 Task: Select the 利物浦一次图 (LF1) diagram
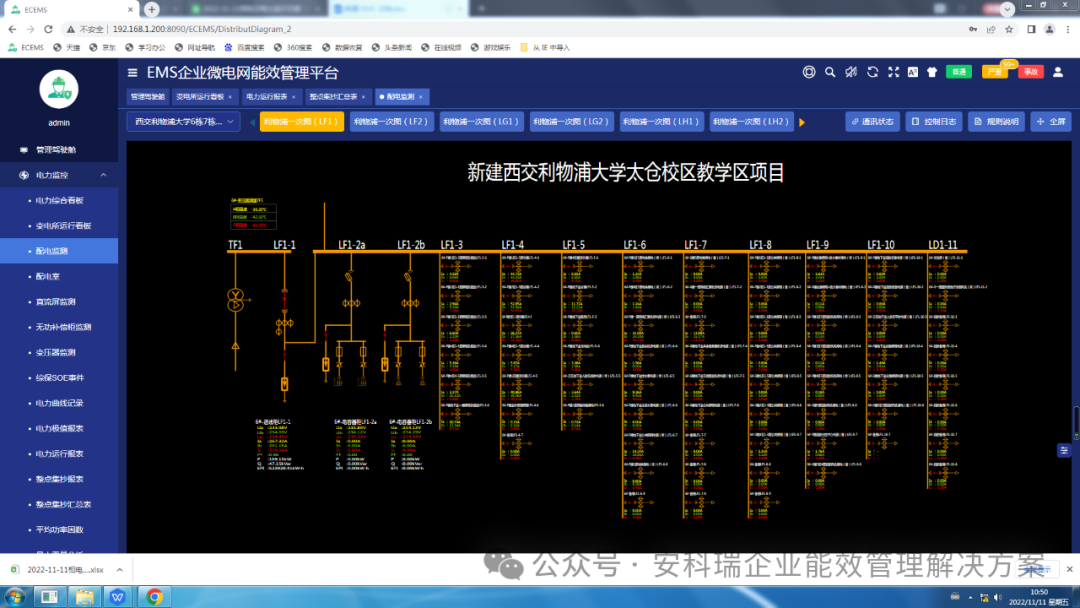[x=301, y=122]
